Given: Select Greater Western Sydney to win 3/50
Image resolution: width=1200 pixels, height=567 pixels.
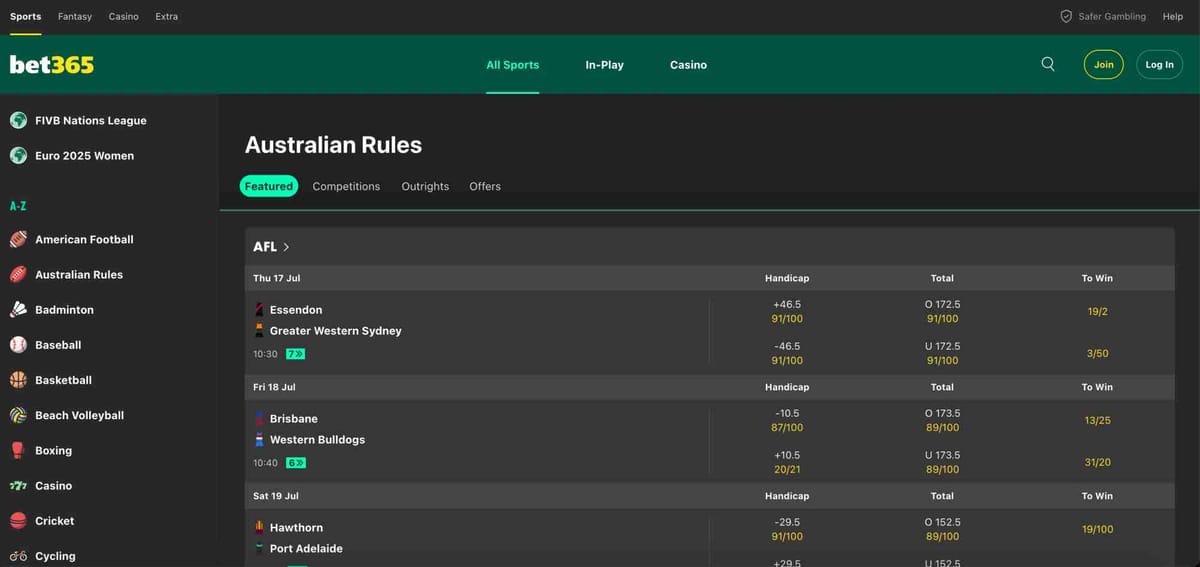Looking at the screenshot, I should click(1097, 353).
